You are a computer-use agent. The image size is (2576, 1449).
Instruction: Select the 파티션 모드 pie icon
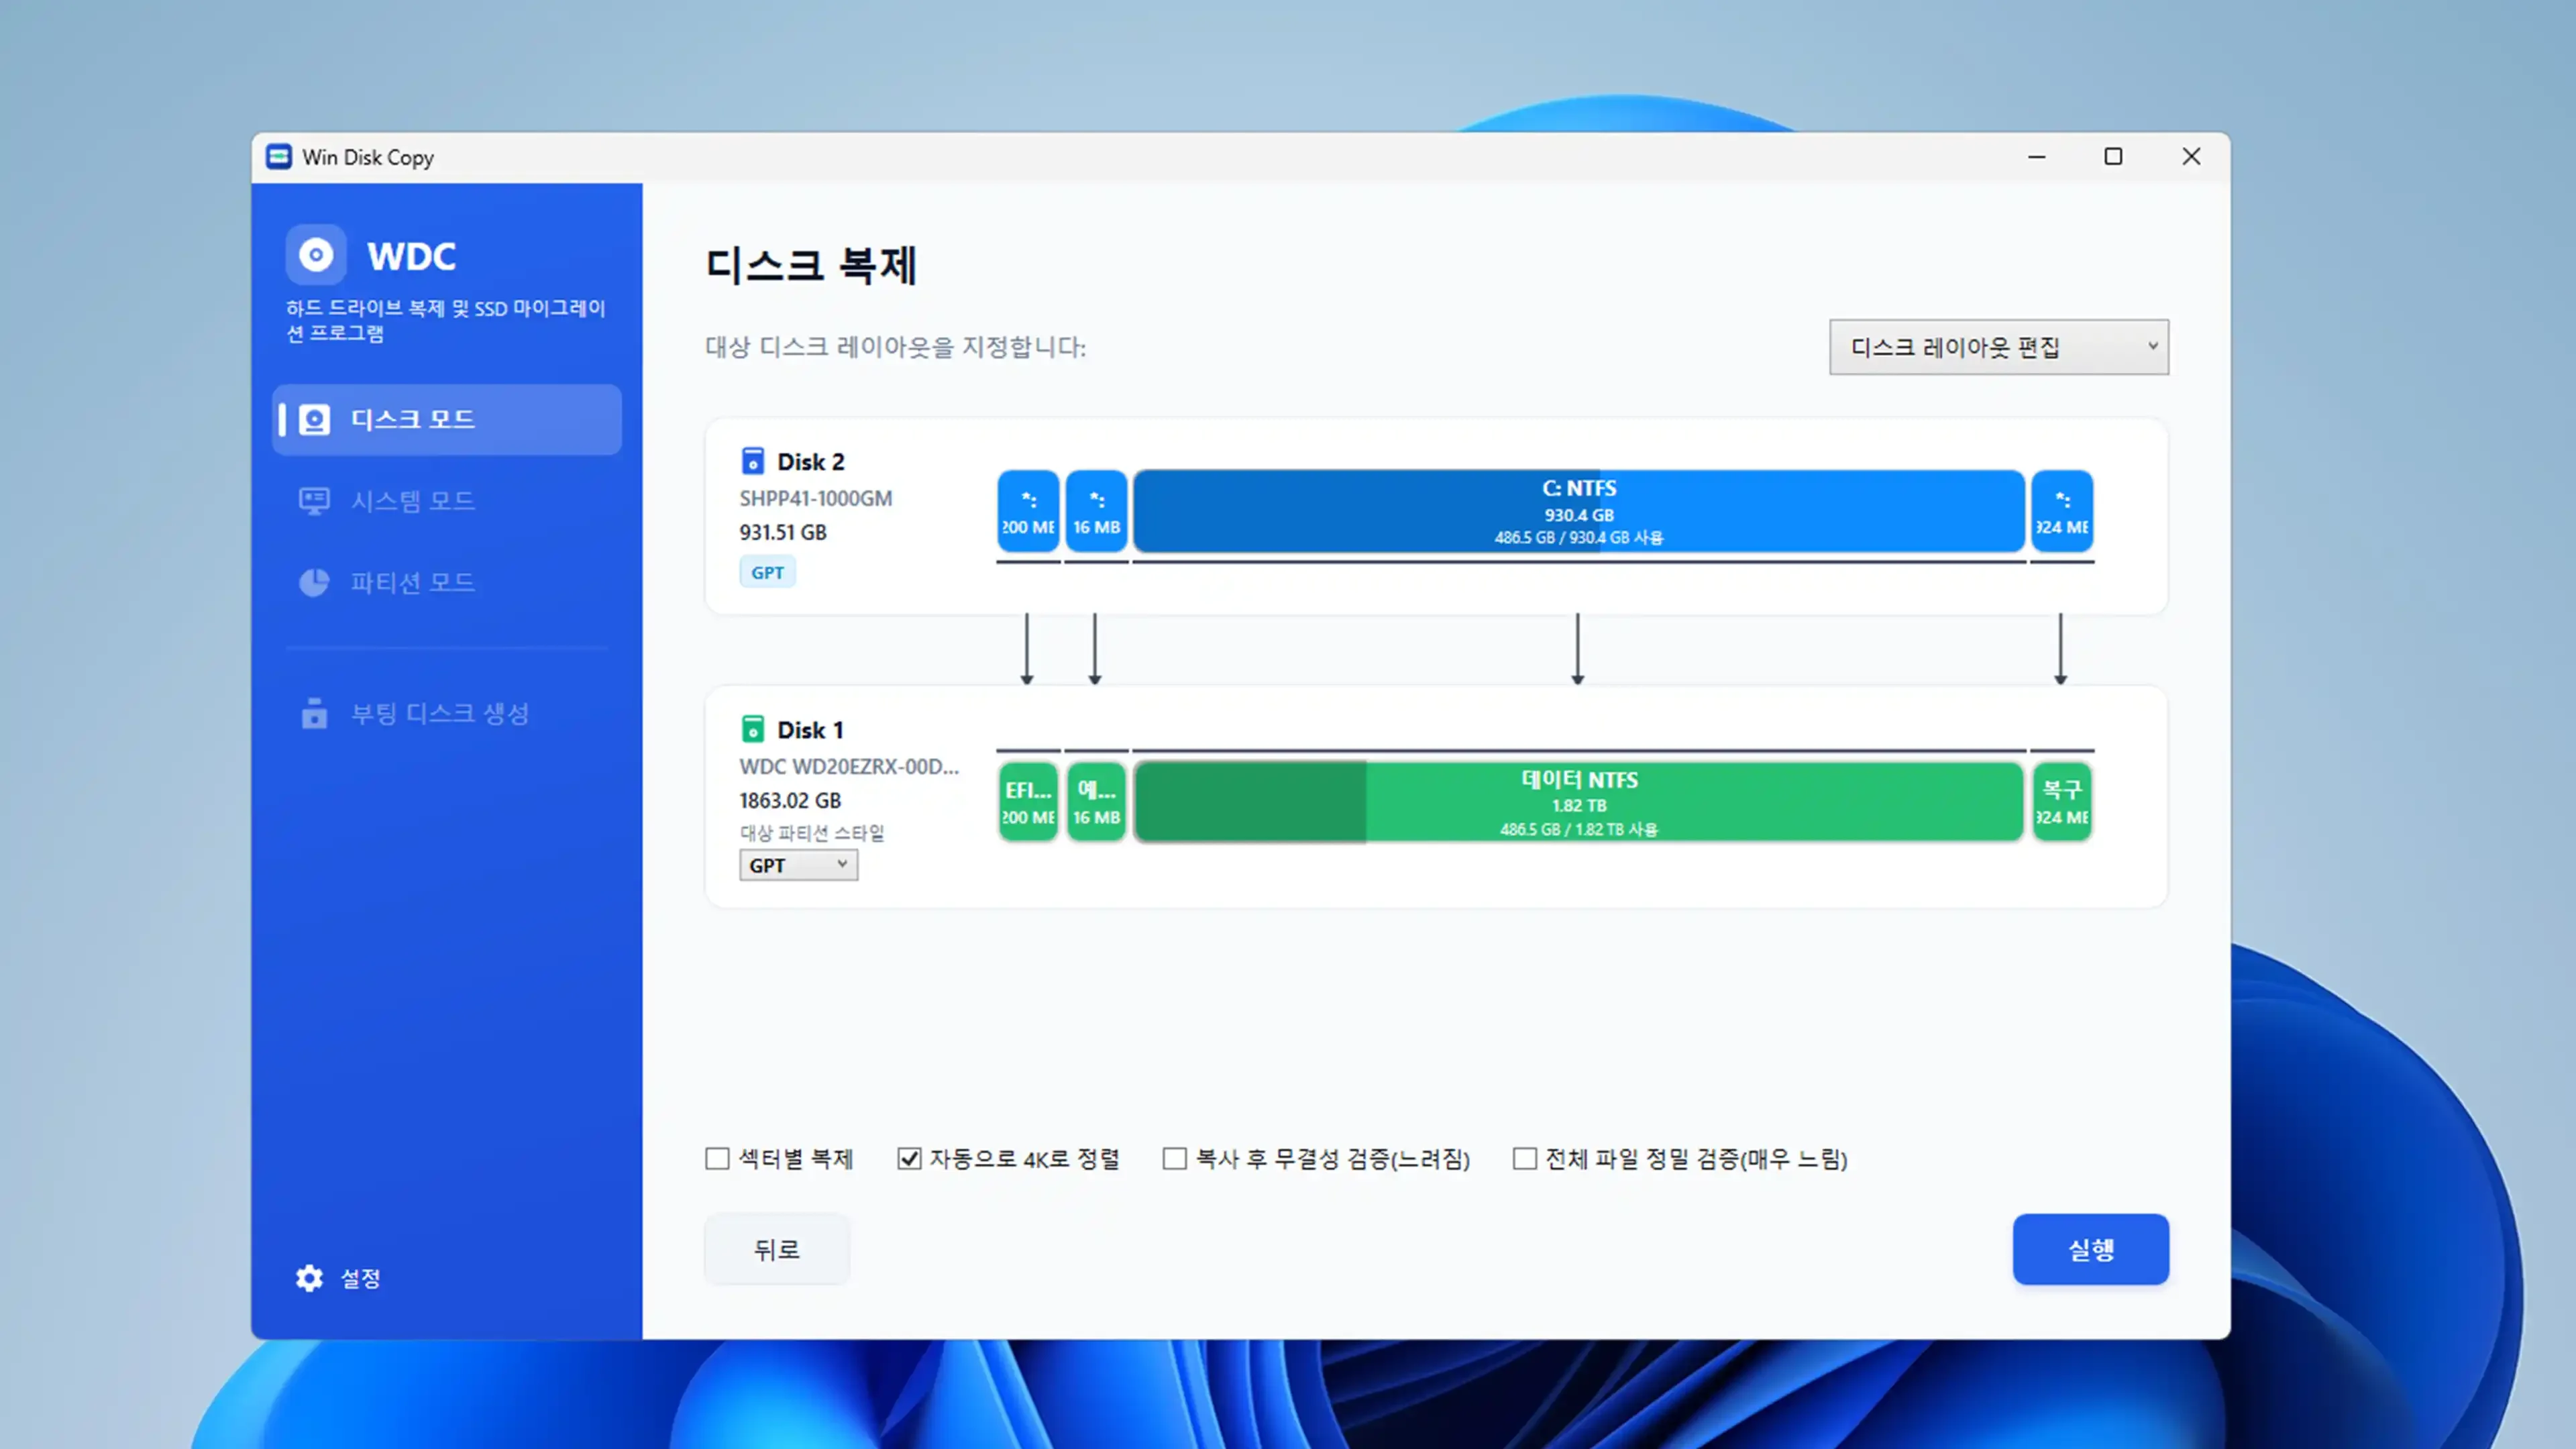pyautogui.click(x=314, y=582)
